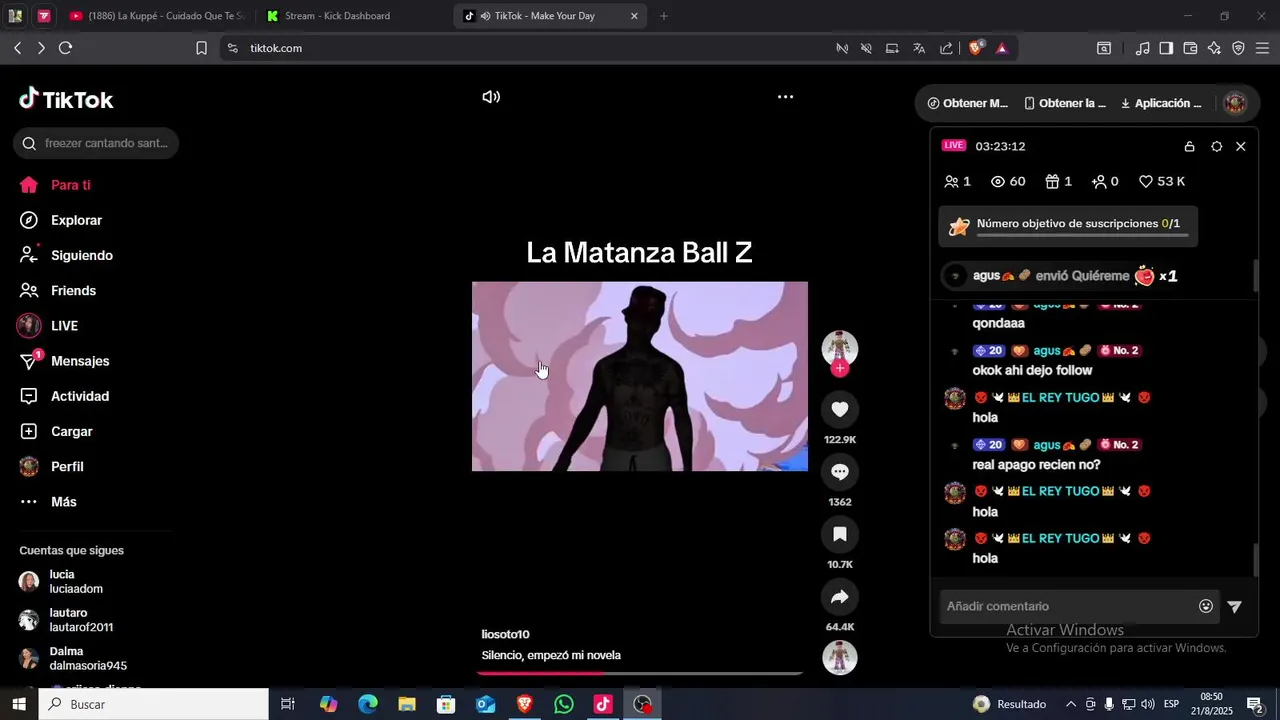The width and height of the screenshot is (1280, 720).
Task: Click the 53 K likes heart
Action: [1162, 181]
